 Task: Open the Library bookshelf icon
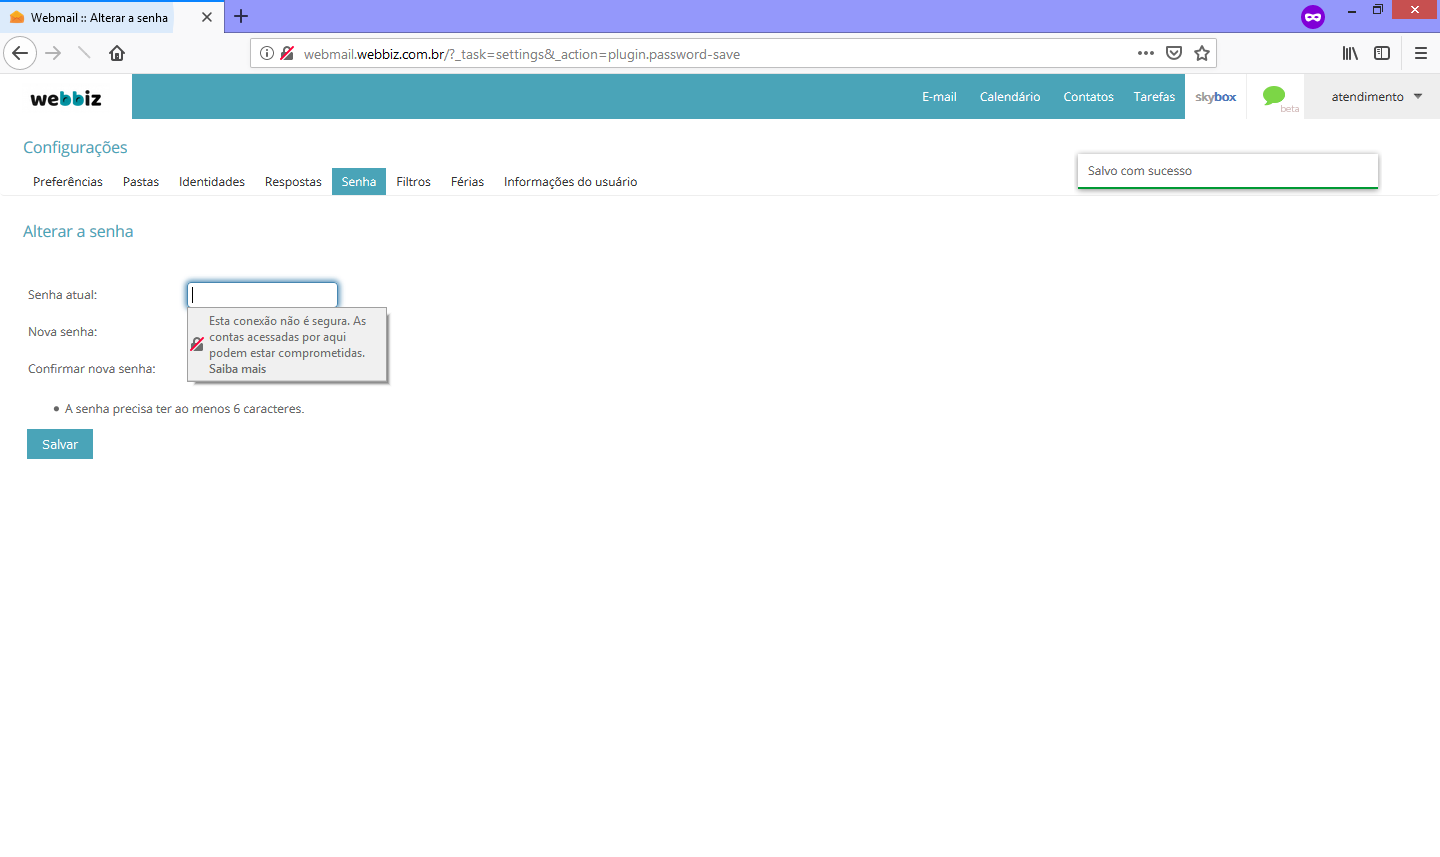tap(1350, 54)
